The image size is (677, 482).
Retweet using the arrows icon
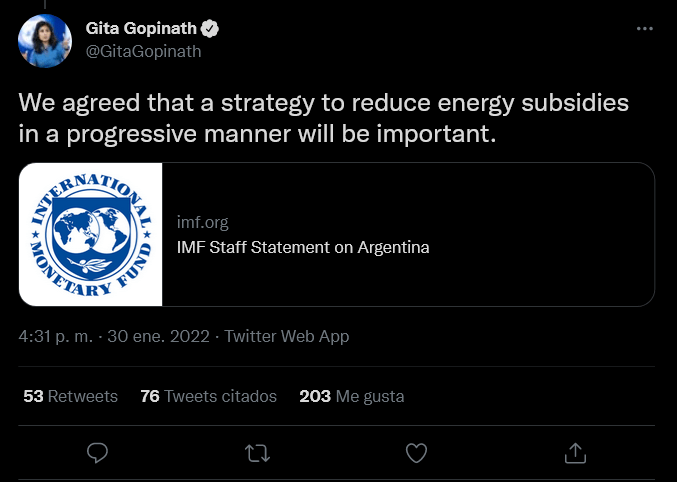[x=257, y=453]
